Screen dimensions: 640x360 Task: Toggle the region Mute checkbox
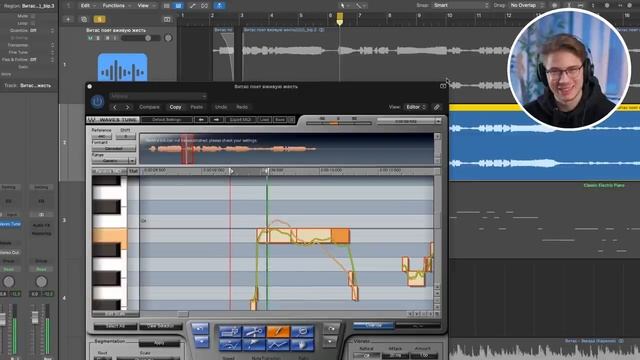point(33,16)
